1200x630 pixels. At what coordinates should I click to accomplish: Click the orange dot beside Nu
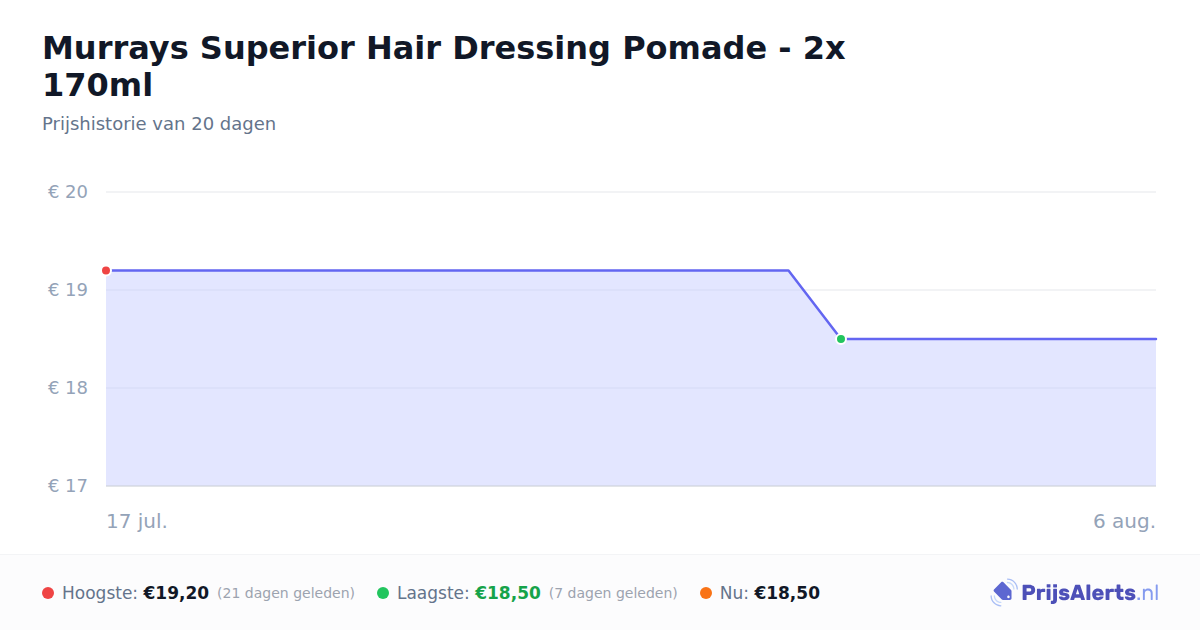706,593
